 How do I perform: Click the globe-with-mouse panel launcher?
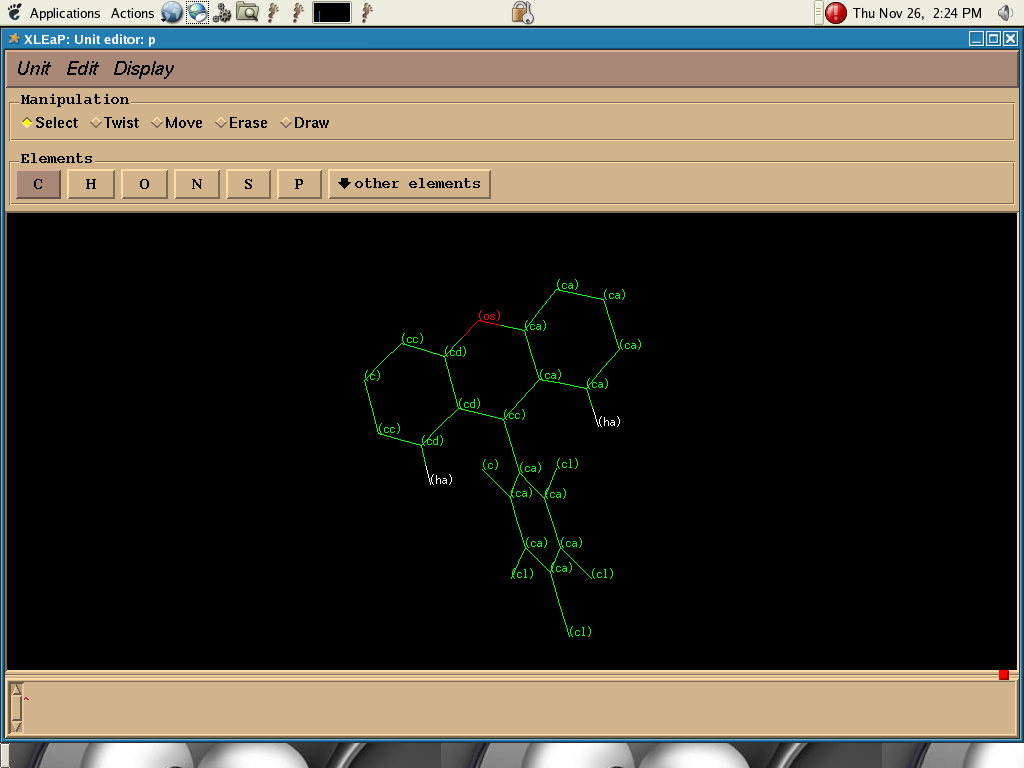click(x=197, y=13)
